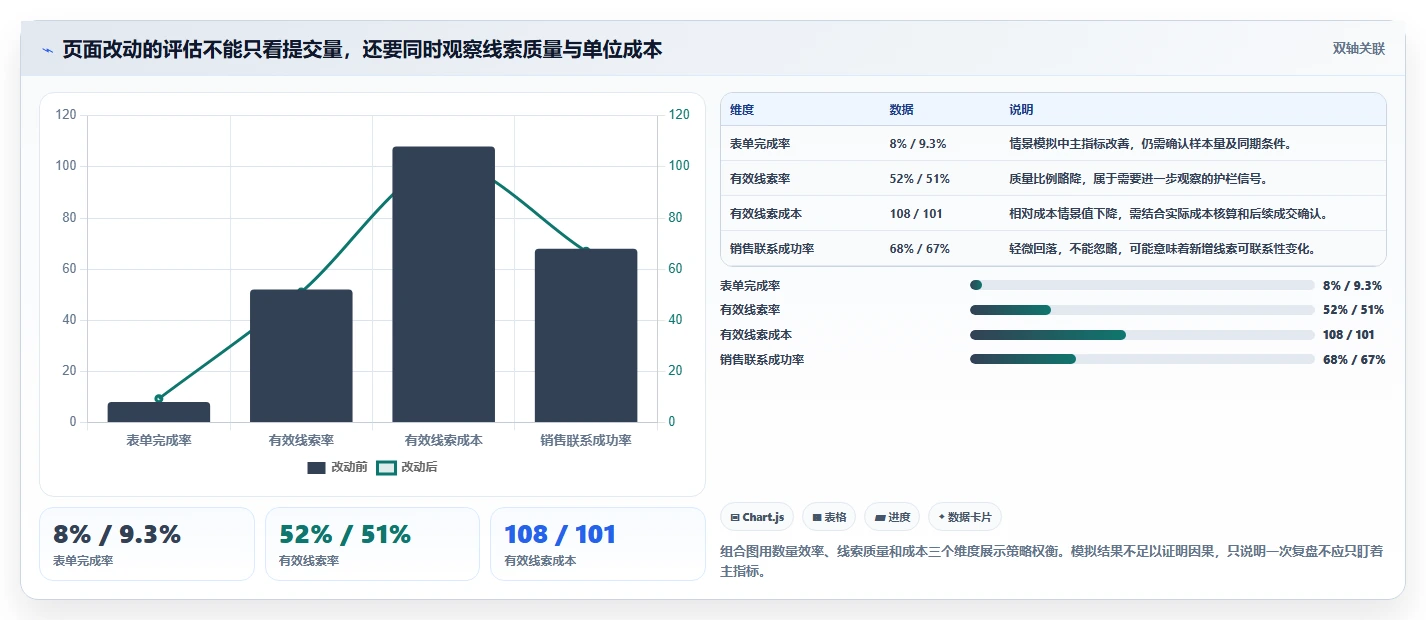Click the x-axis label 有效线索成本
This screenshot has height=620, width=1426.
pos(443,440)
